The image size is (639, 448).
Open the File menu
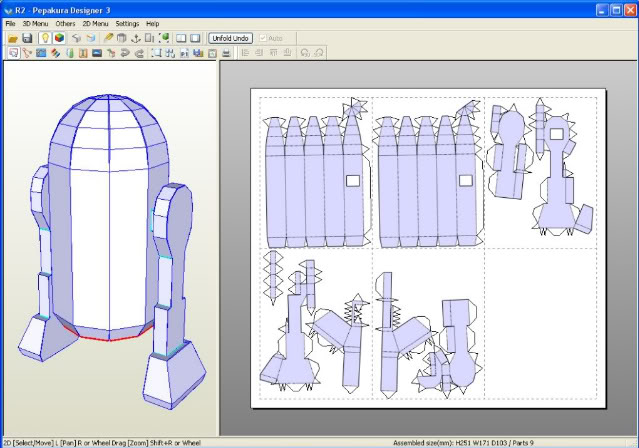10,23
